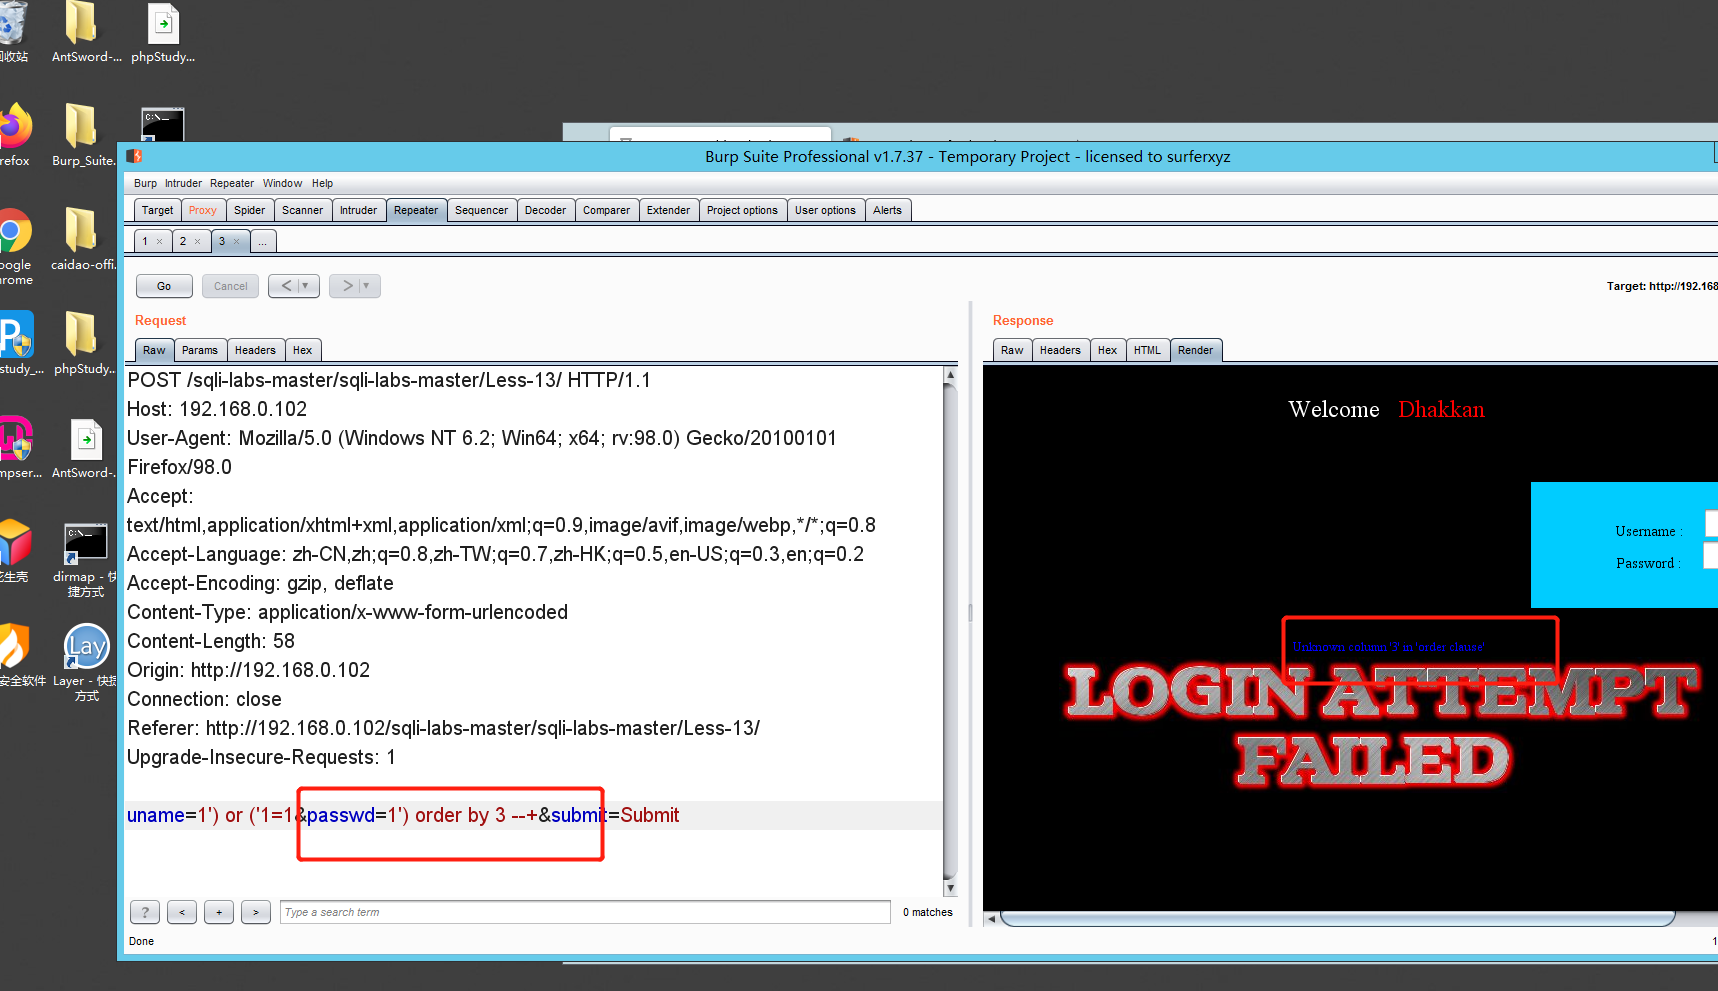The width and height of the screenshot is (1718, 991).
Task: Switch to the Comparer tool tab
Action: pyautogui.click(x=607, y=210)
